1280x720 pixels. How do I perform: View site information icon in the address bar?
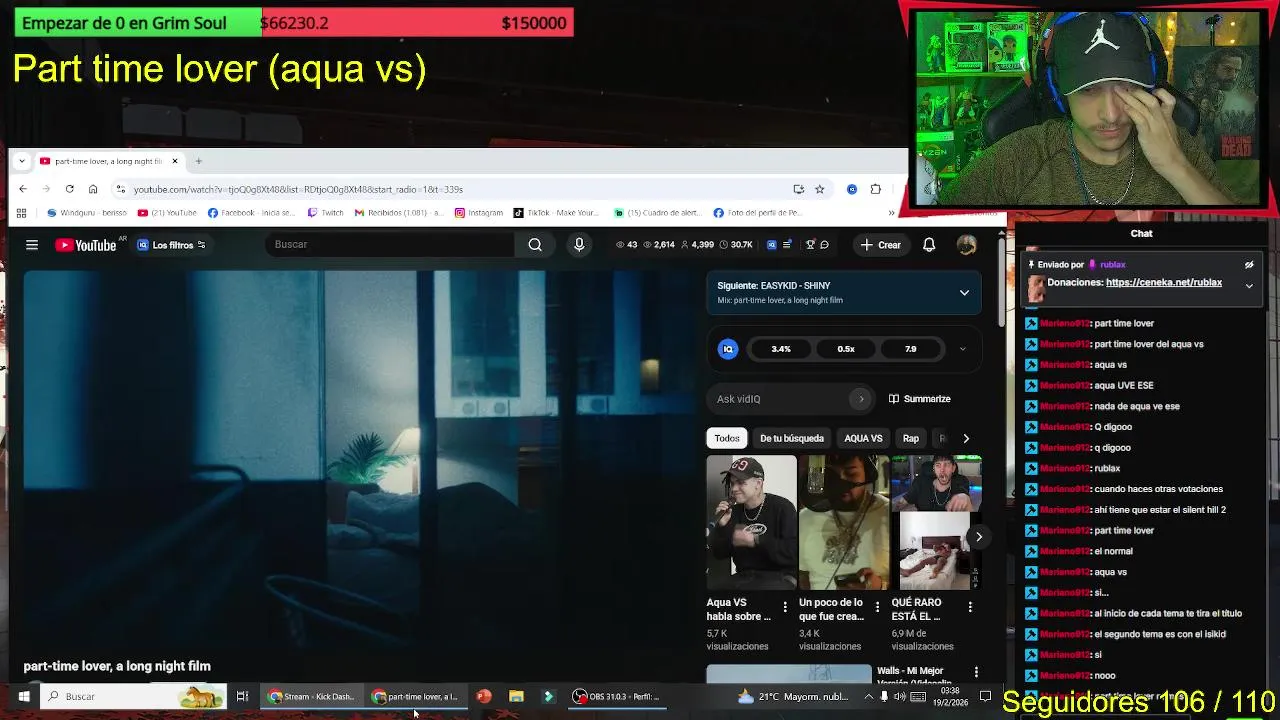[x=121, y=189]
